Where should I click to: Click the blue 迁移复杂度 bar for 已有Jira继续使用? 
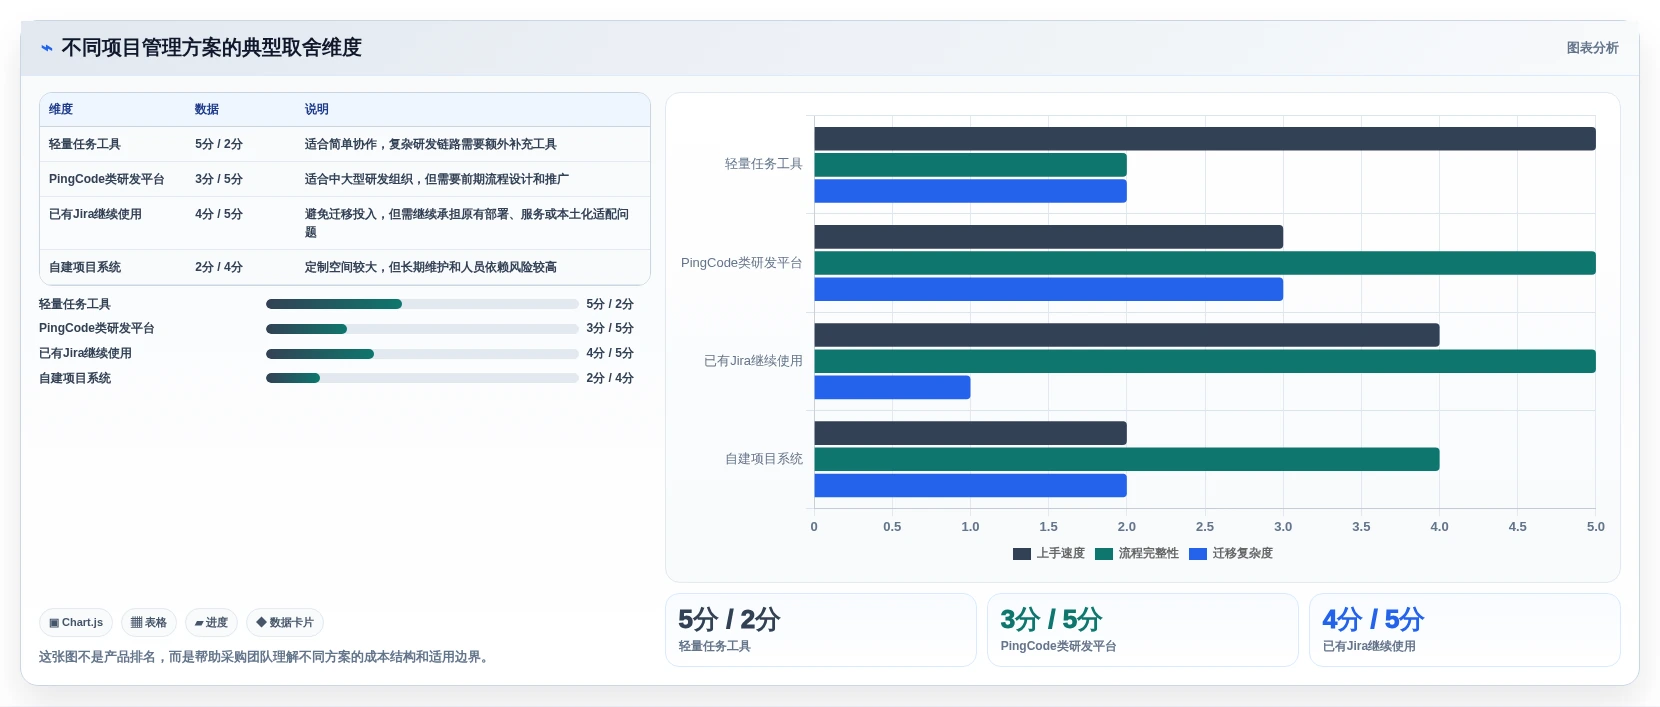click(892, 387)
